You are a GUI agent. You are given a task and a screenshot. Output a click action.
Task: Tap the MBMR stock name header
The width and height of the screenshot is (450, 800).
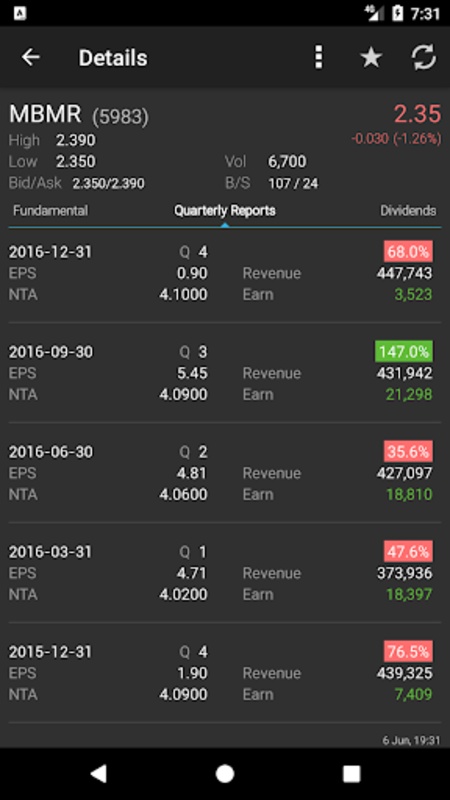(45, 114)
